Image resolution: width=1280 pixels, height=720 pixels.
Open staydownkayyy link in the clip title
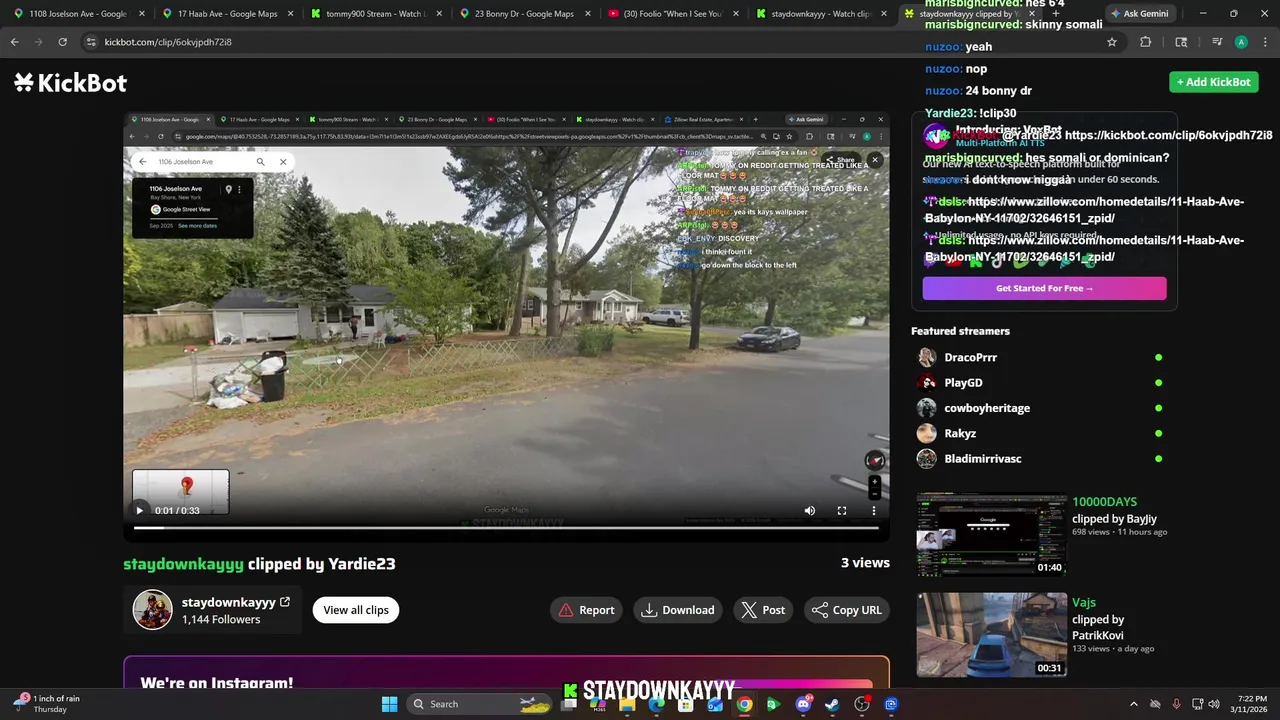click(x=183, y=564)
